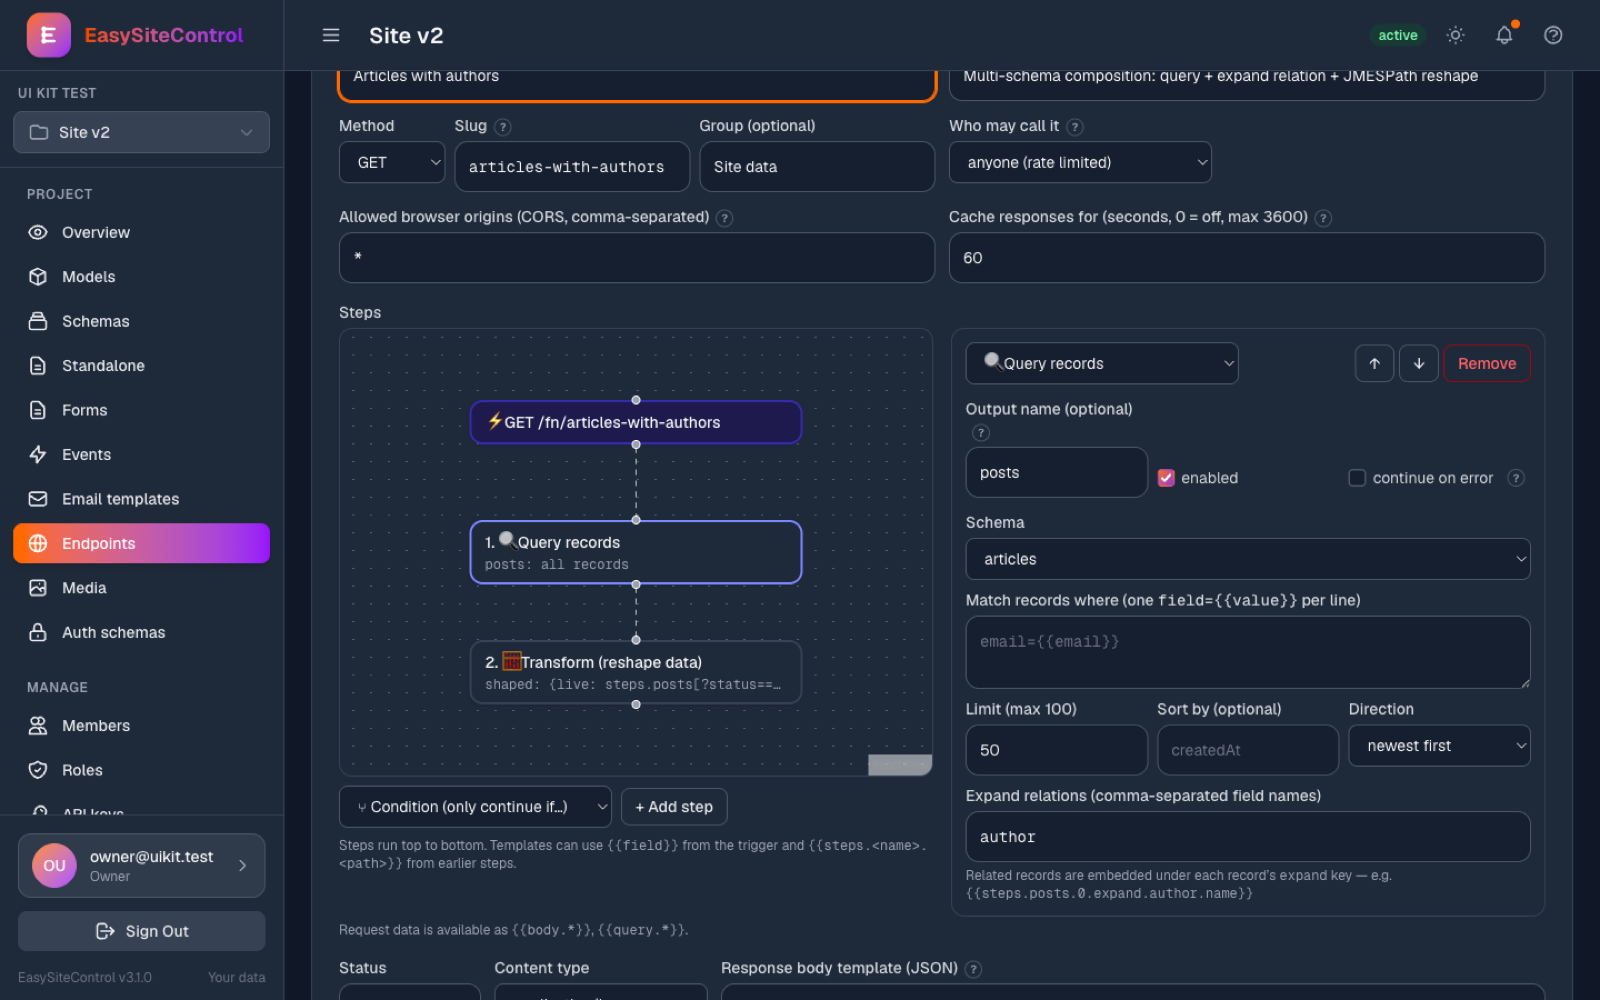Remove the selected step

tap(1486, 363)
